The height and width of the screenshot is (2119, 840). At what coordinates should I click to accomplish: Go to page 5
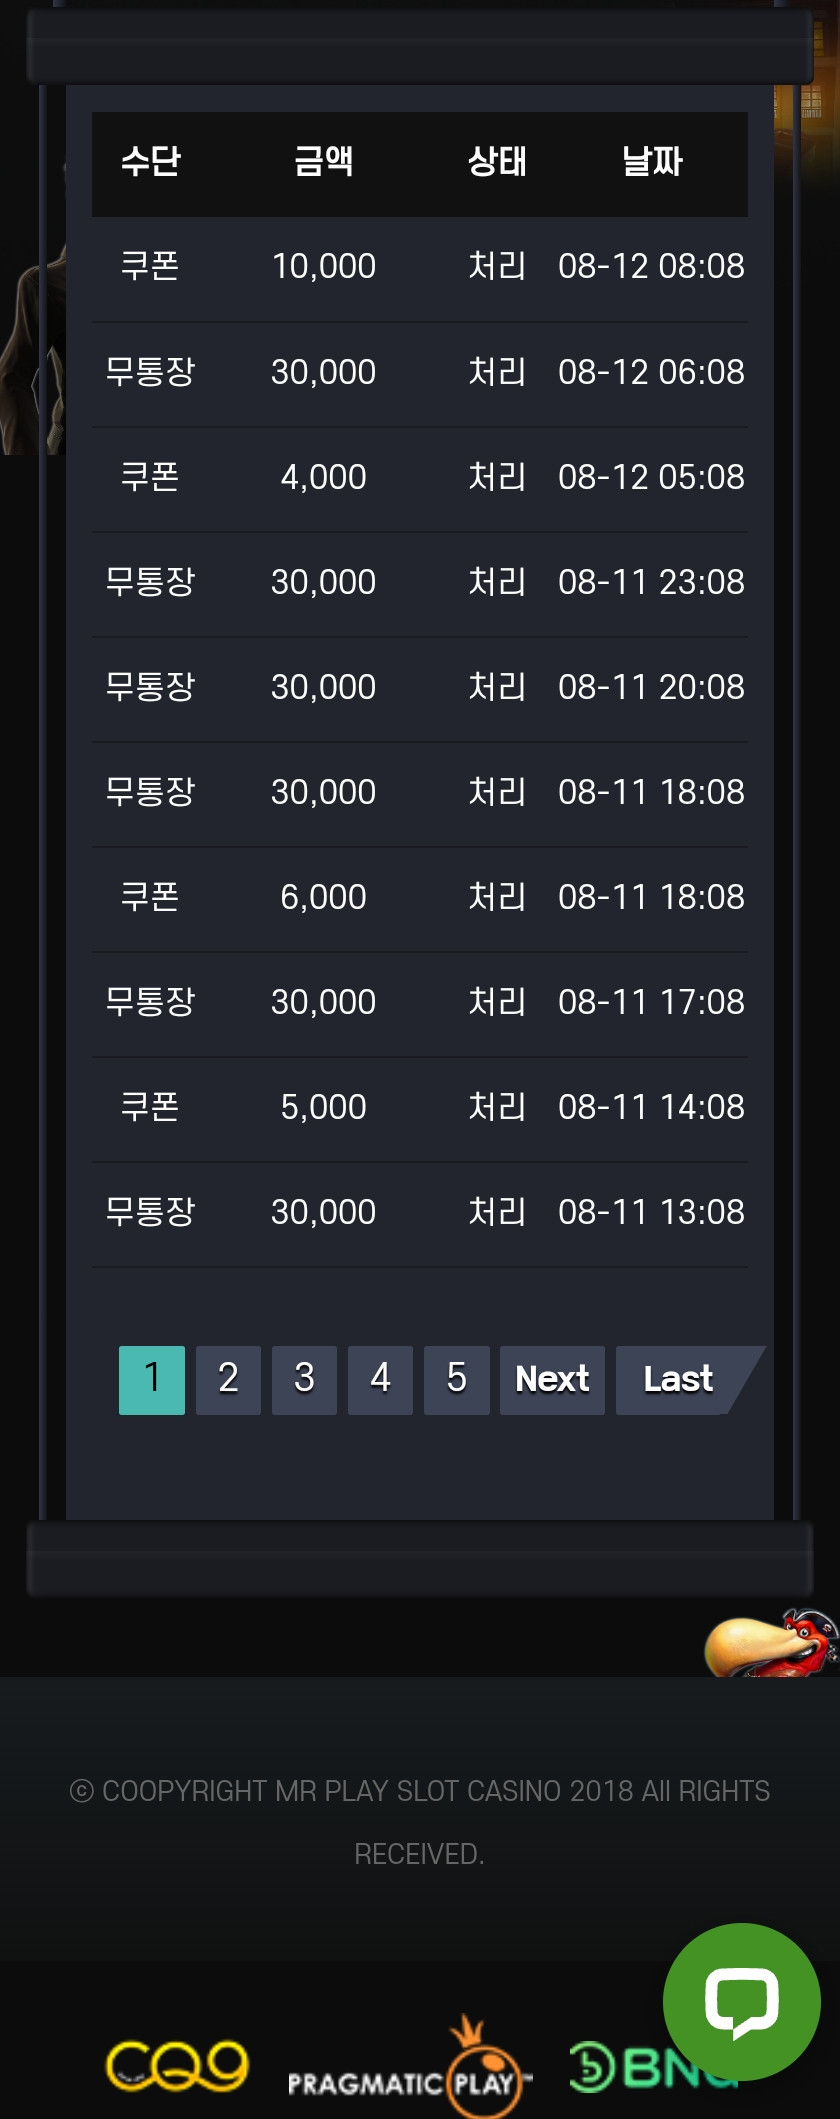(x=456, y=1380)
